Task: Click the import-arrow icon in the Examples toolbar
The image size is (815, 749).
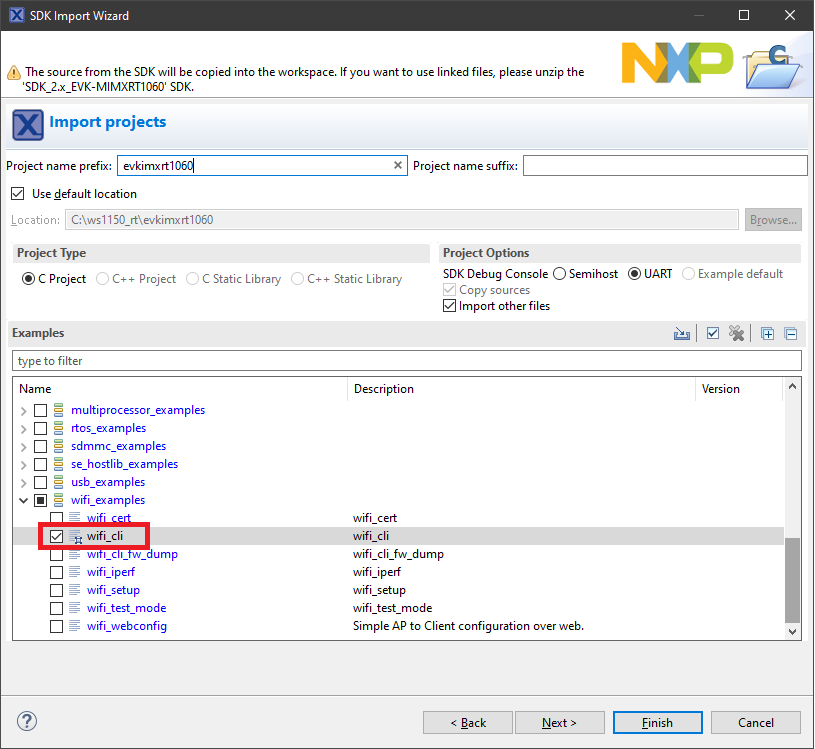Action: (682, 333)
